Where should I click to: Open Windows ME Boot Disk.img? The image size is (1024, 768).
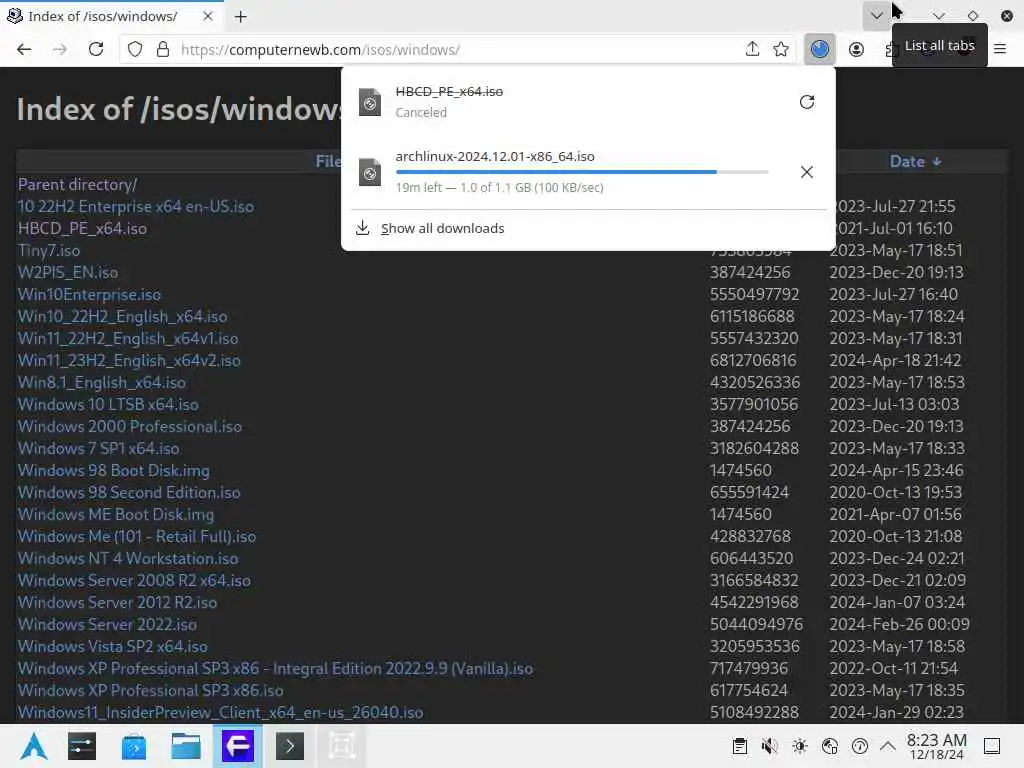coord(116,515)
